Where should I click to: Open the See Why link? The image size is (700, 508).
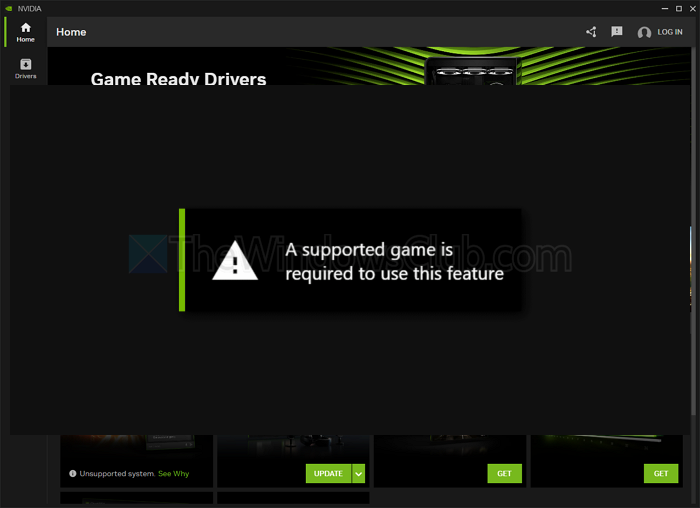pos(174,474)
